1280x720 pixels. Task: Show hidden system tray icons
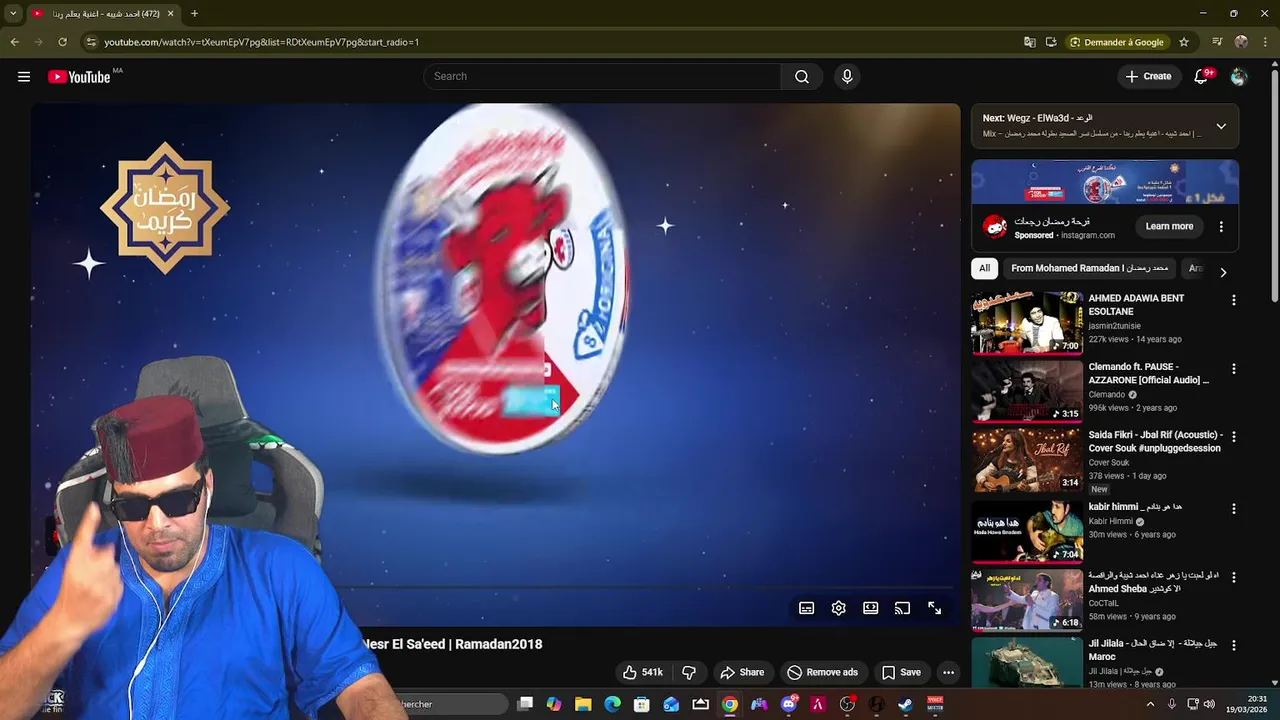click(1150, 704)
